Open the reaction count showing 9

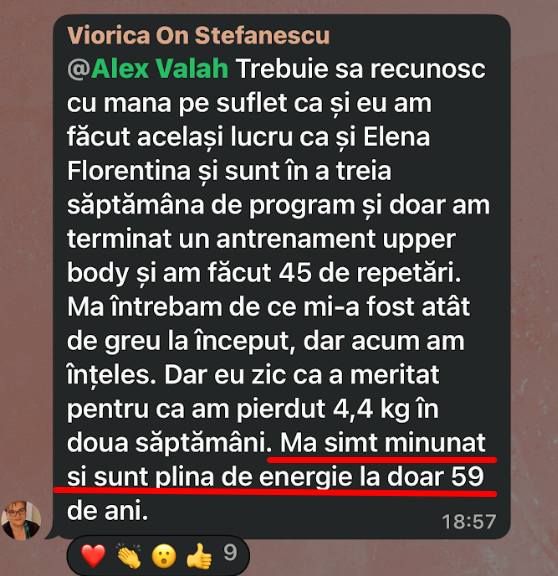click(230, 552)
